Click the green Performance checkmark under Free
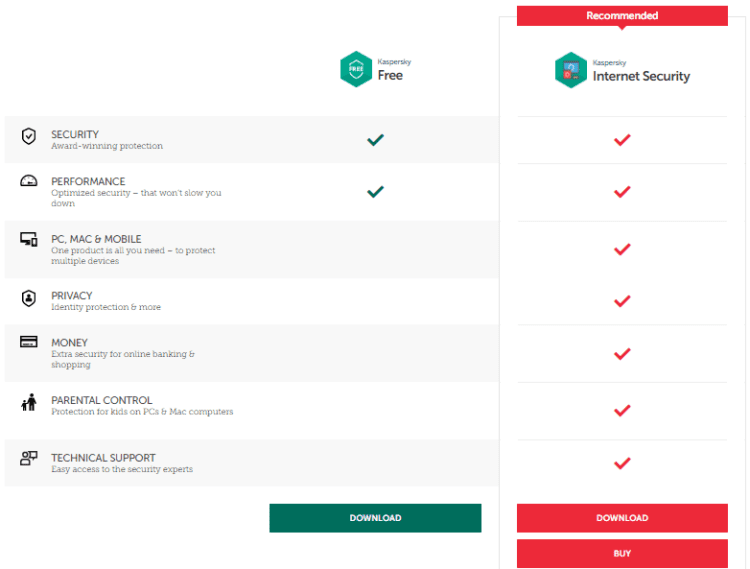This screenshot has height=569, width=750. pyautogui.click(x=375, y=191)
